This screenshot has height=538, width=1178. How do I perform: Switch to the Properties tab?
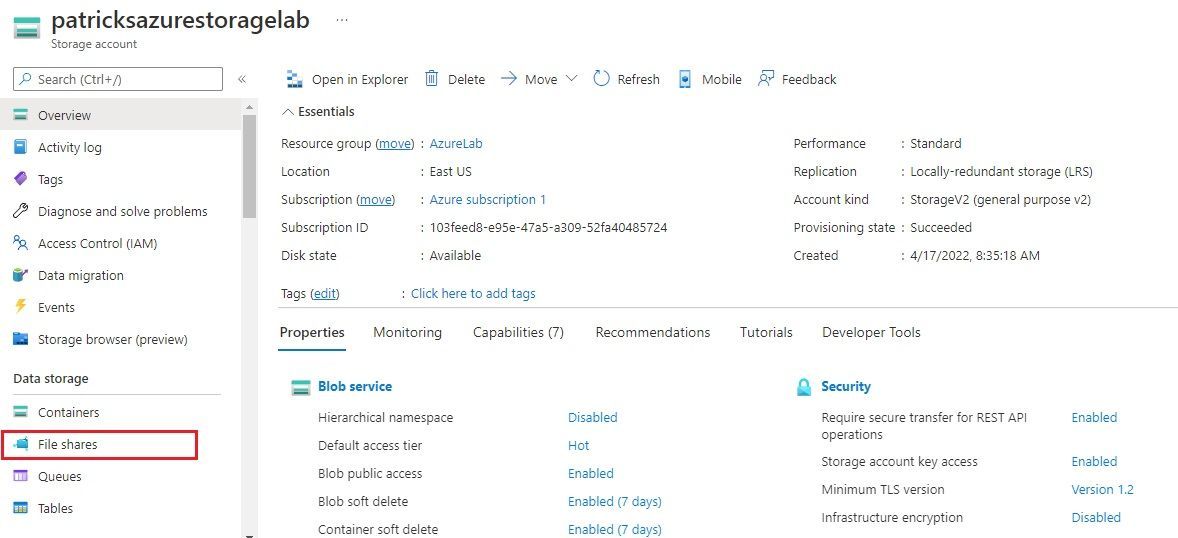312,332
